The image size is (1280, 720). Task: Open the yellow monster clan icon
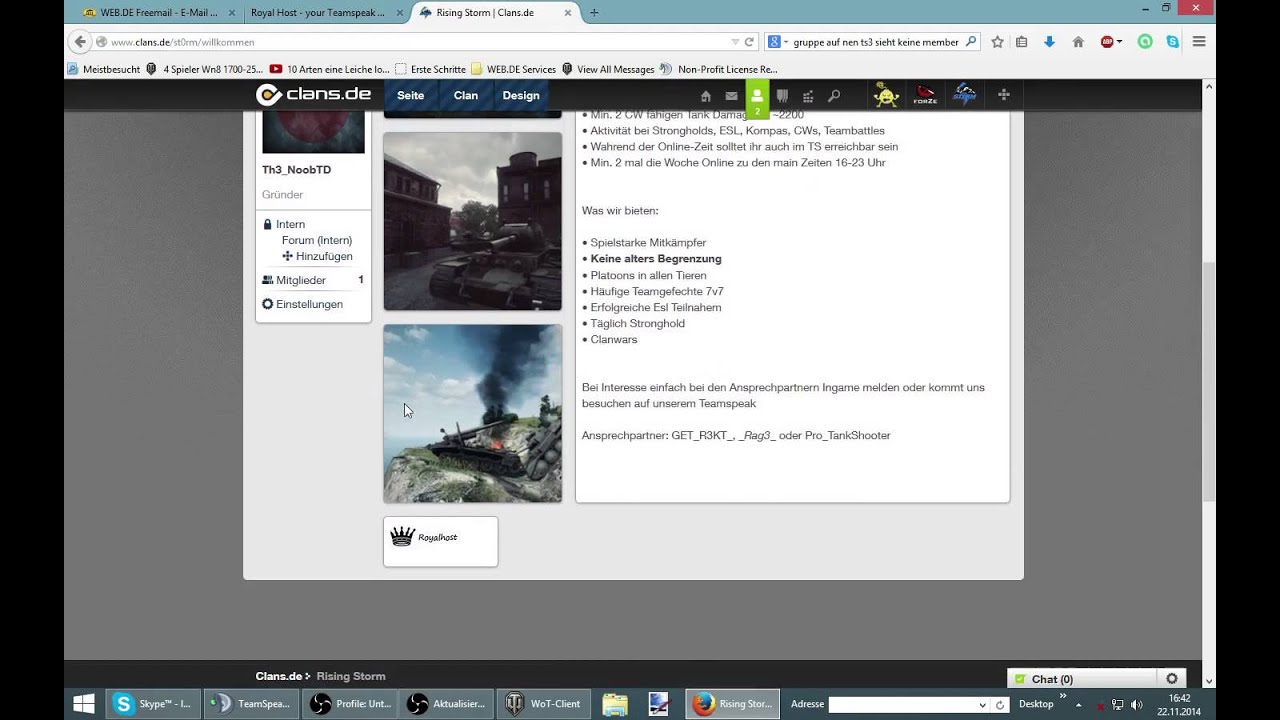886,95
